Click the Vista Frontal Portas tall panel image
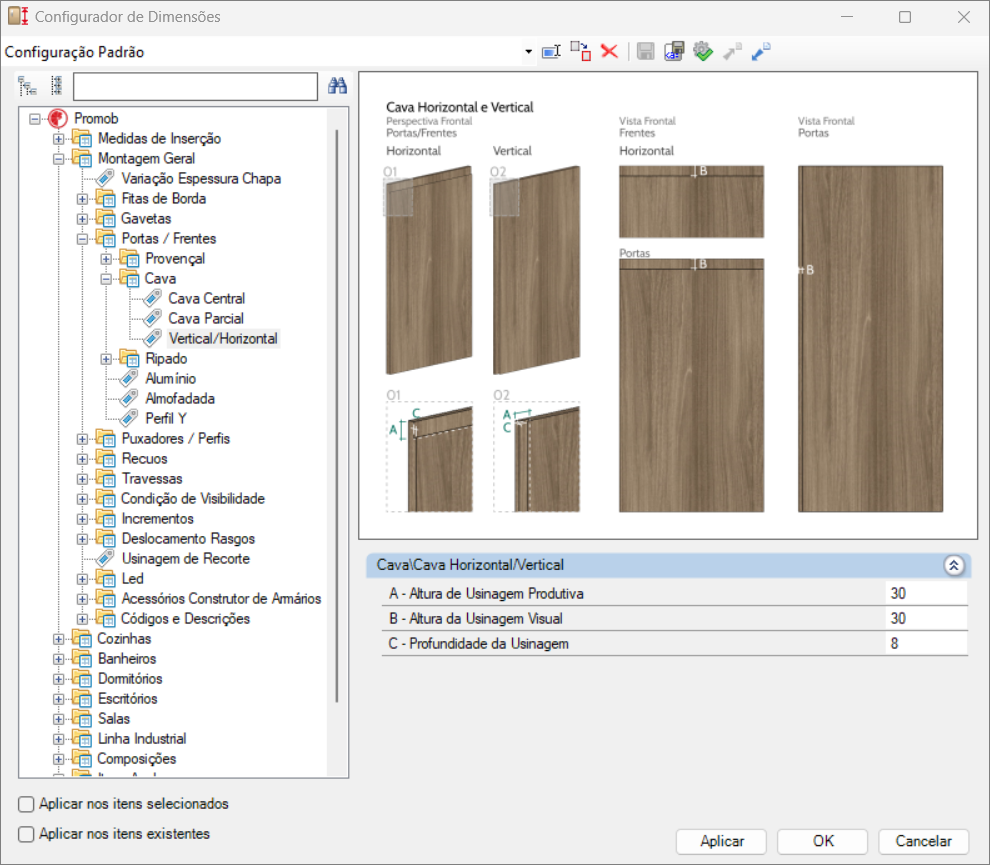The width and height of the screenshot is (990, 865). click(x=870, y=338)
